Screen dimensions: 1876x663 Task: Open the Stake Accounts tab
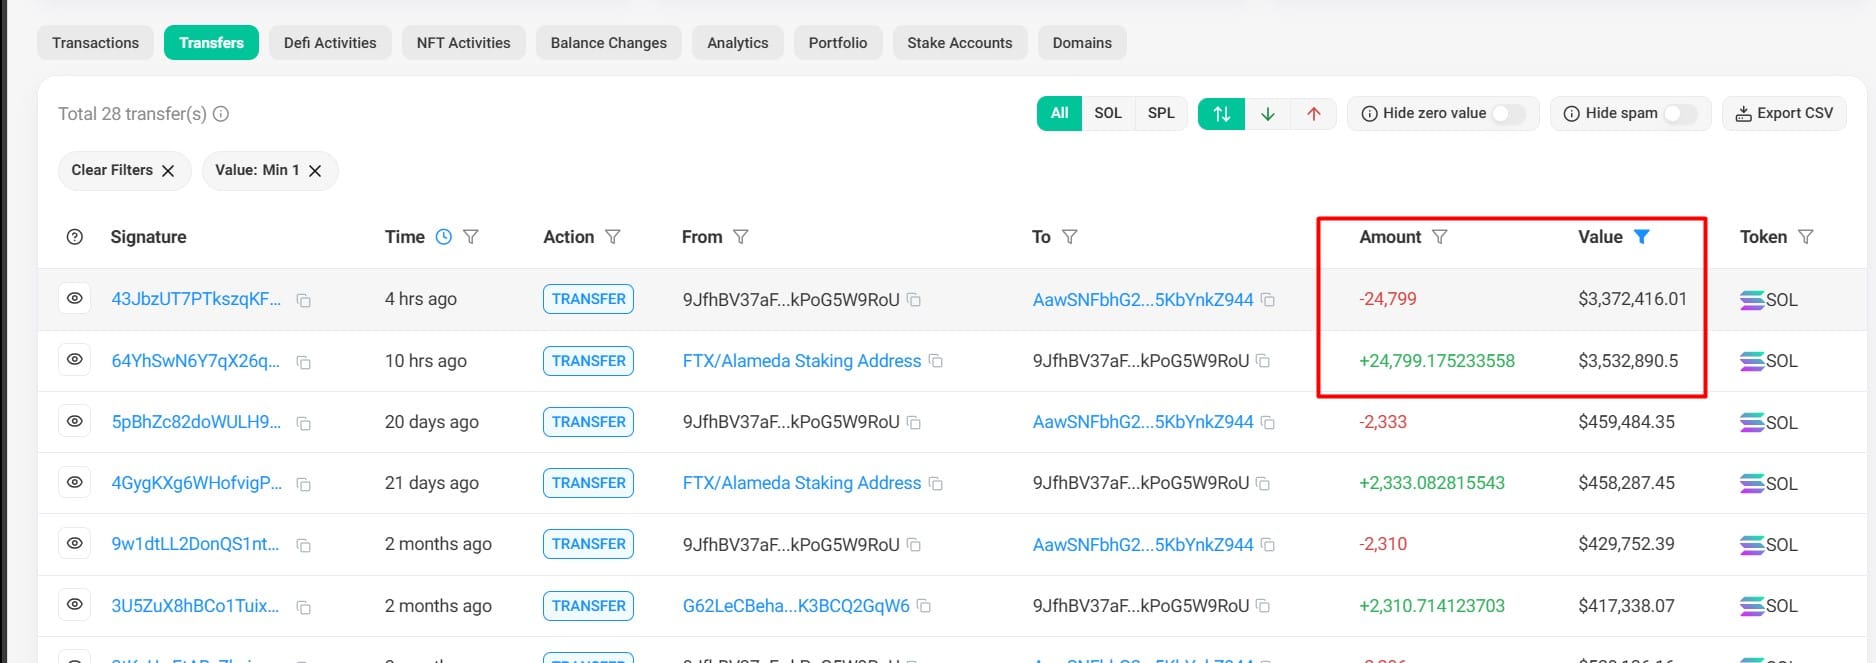click(x=959, y=43)
